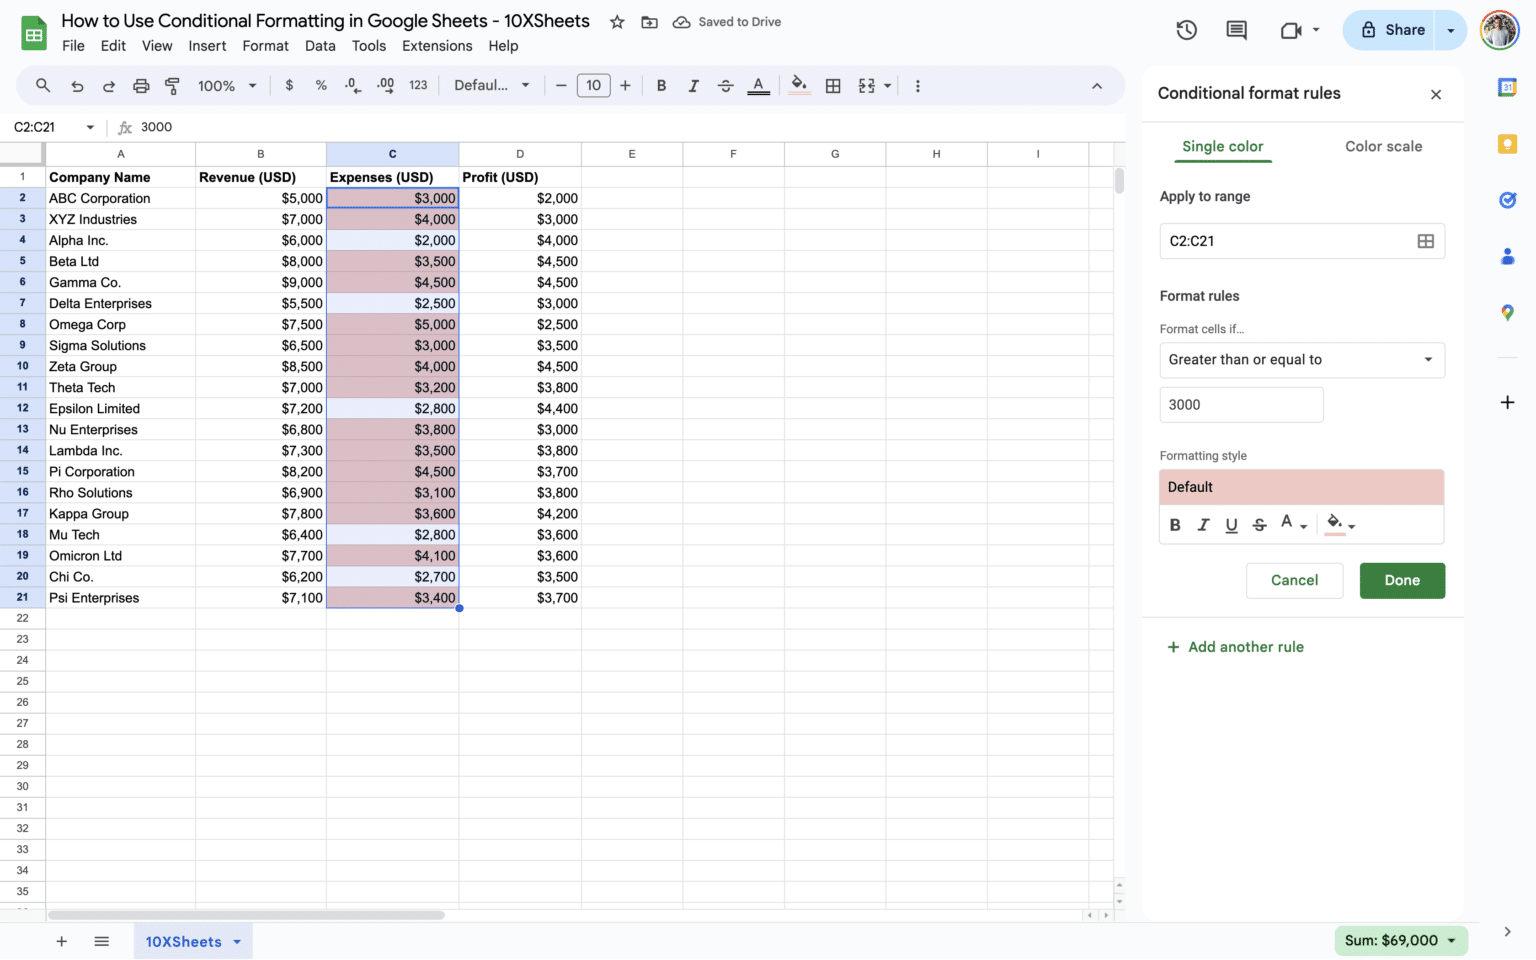Toggle italic in Formatting style
The image size is (1536, 960).
(1203, 524)
